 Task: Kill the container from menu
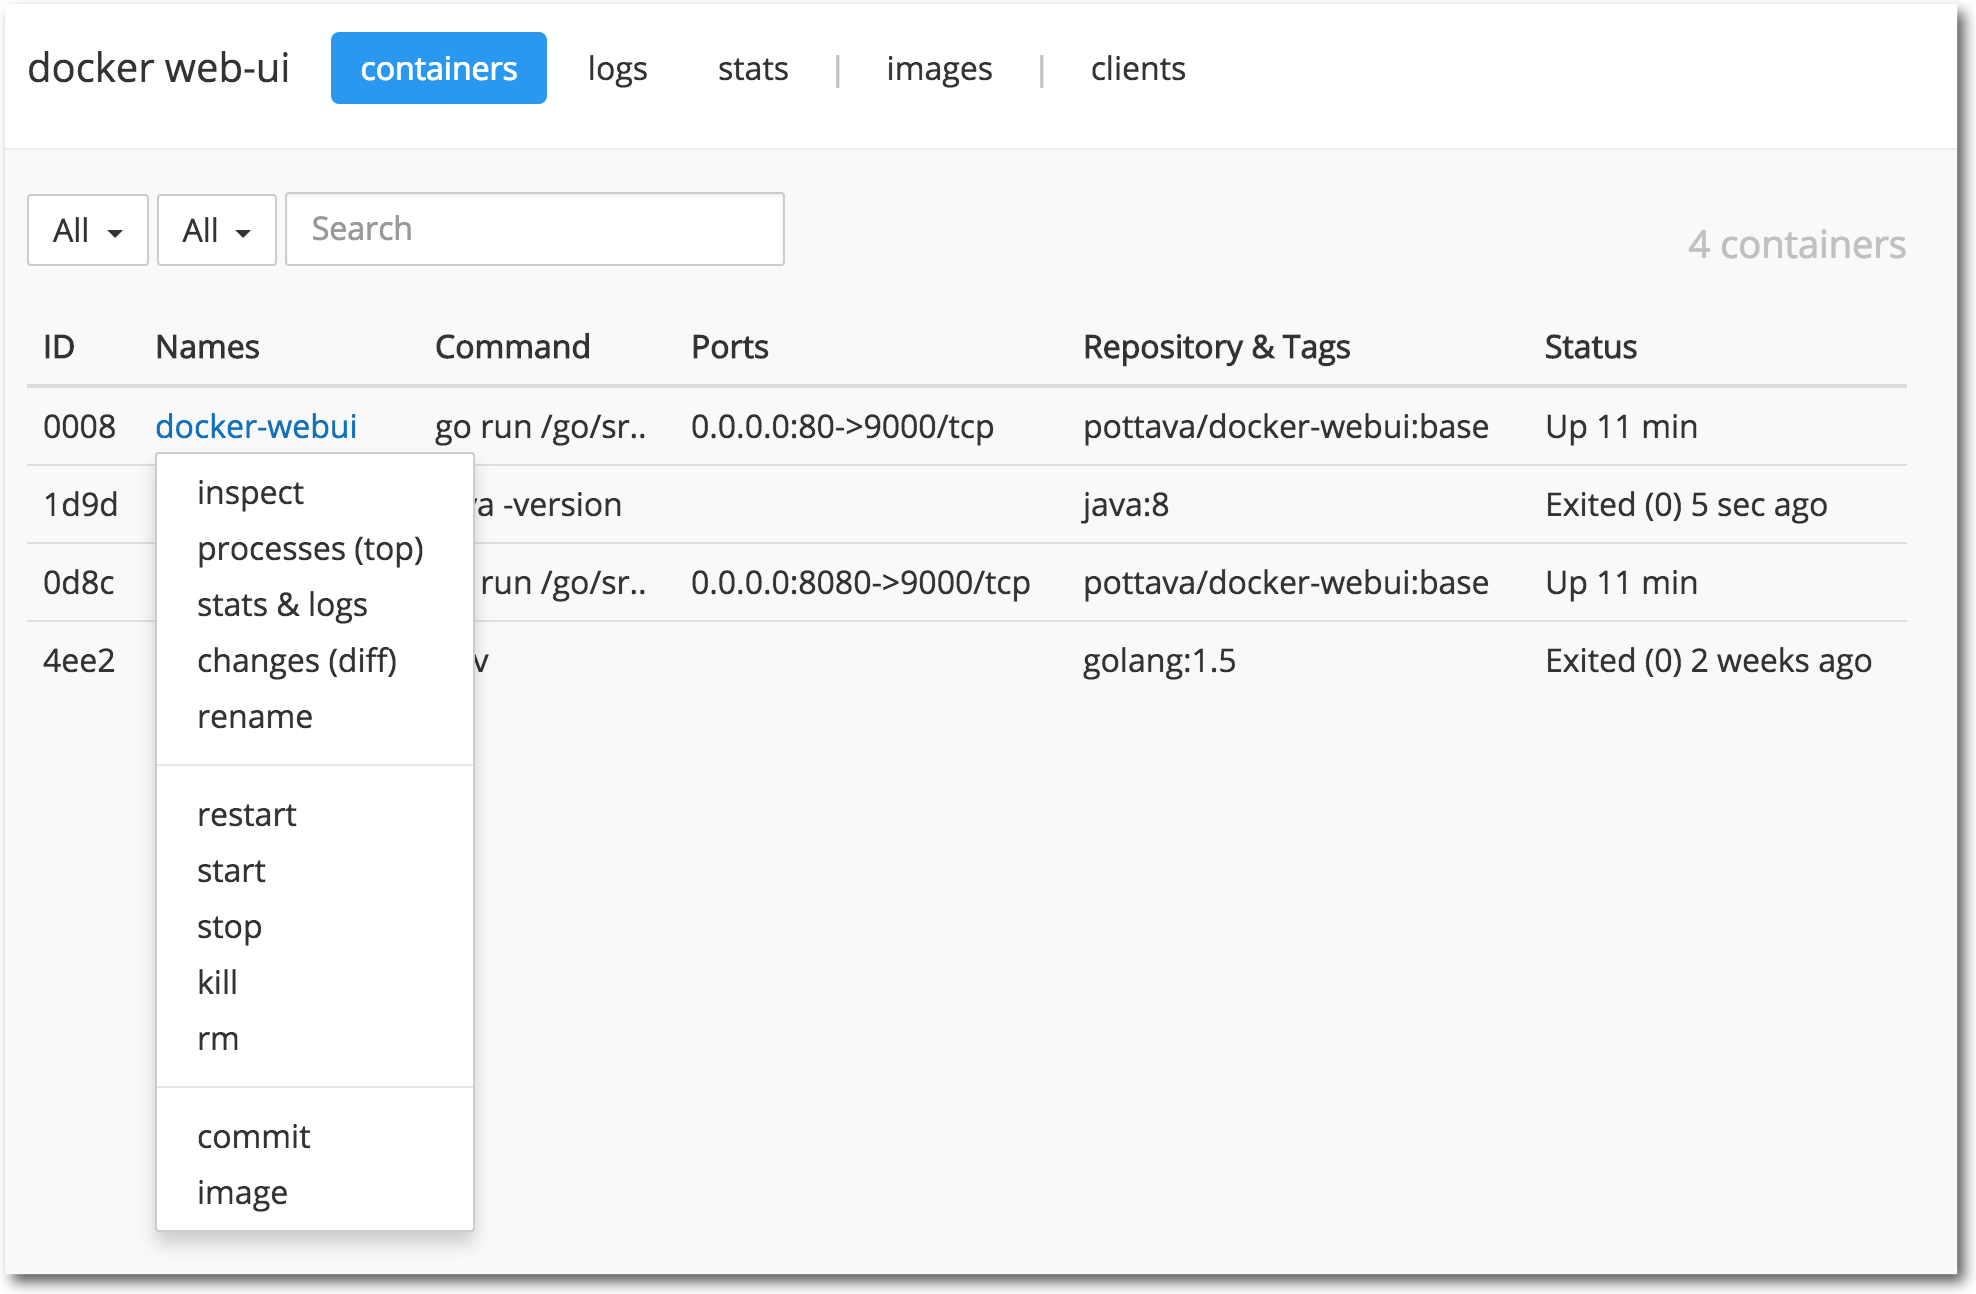[x=217, y=983]
